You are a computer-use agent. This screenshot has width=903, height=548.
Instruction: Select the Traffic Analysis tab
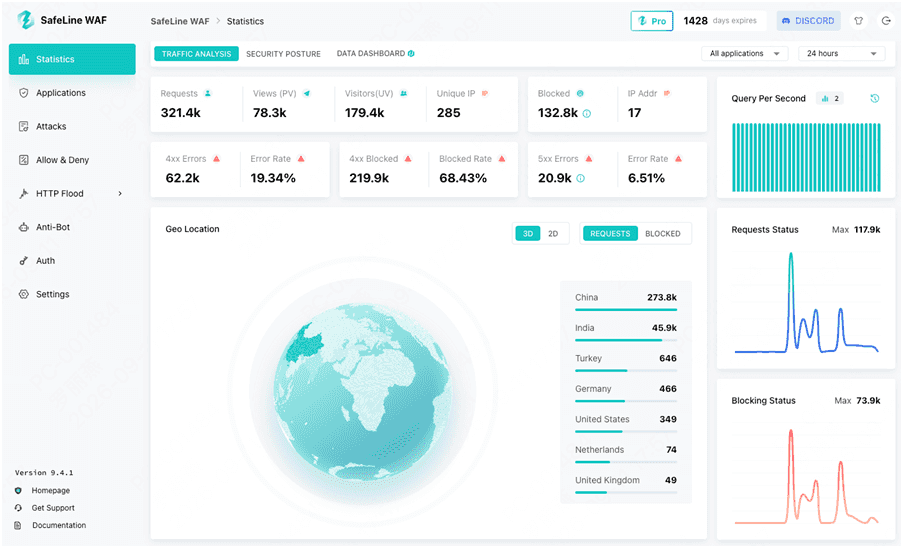tap(196, 54)
